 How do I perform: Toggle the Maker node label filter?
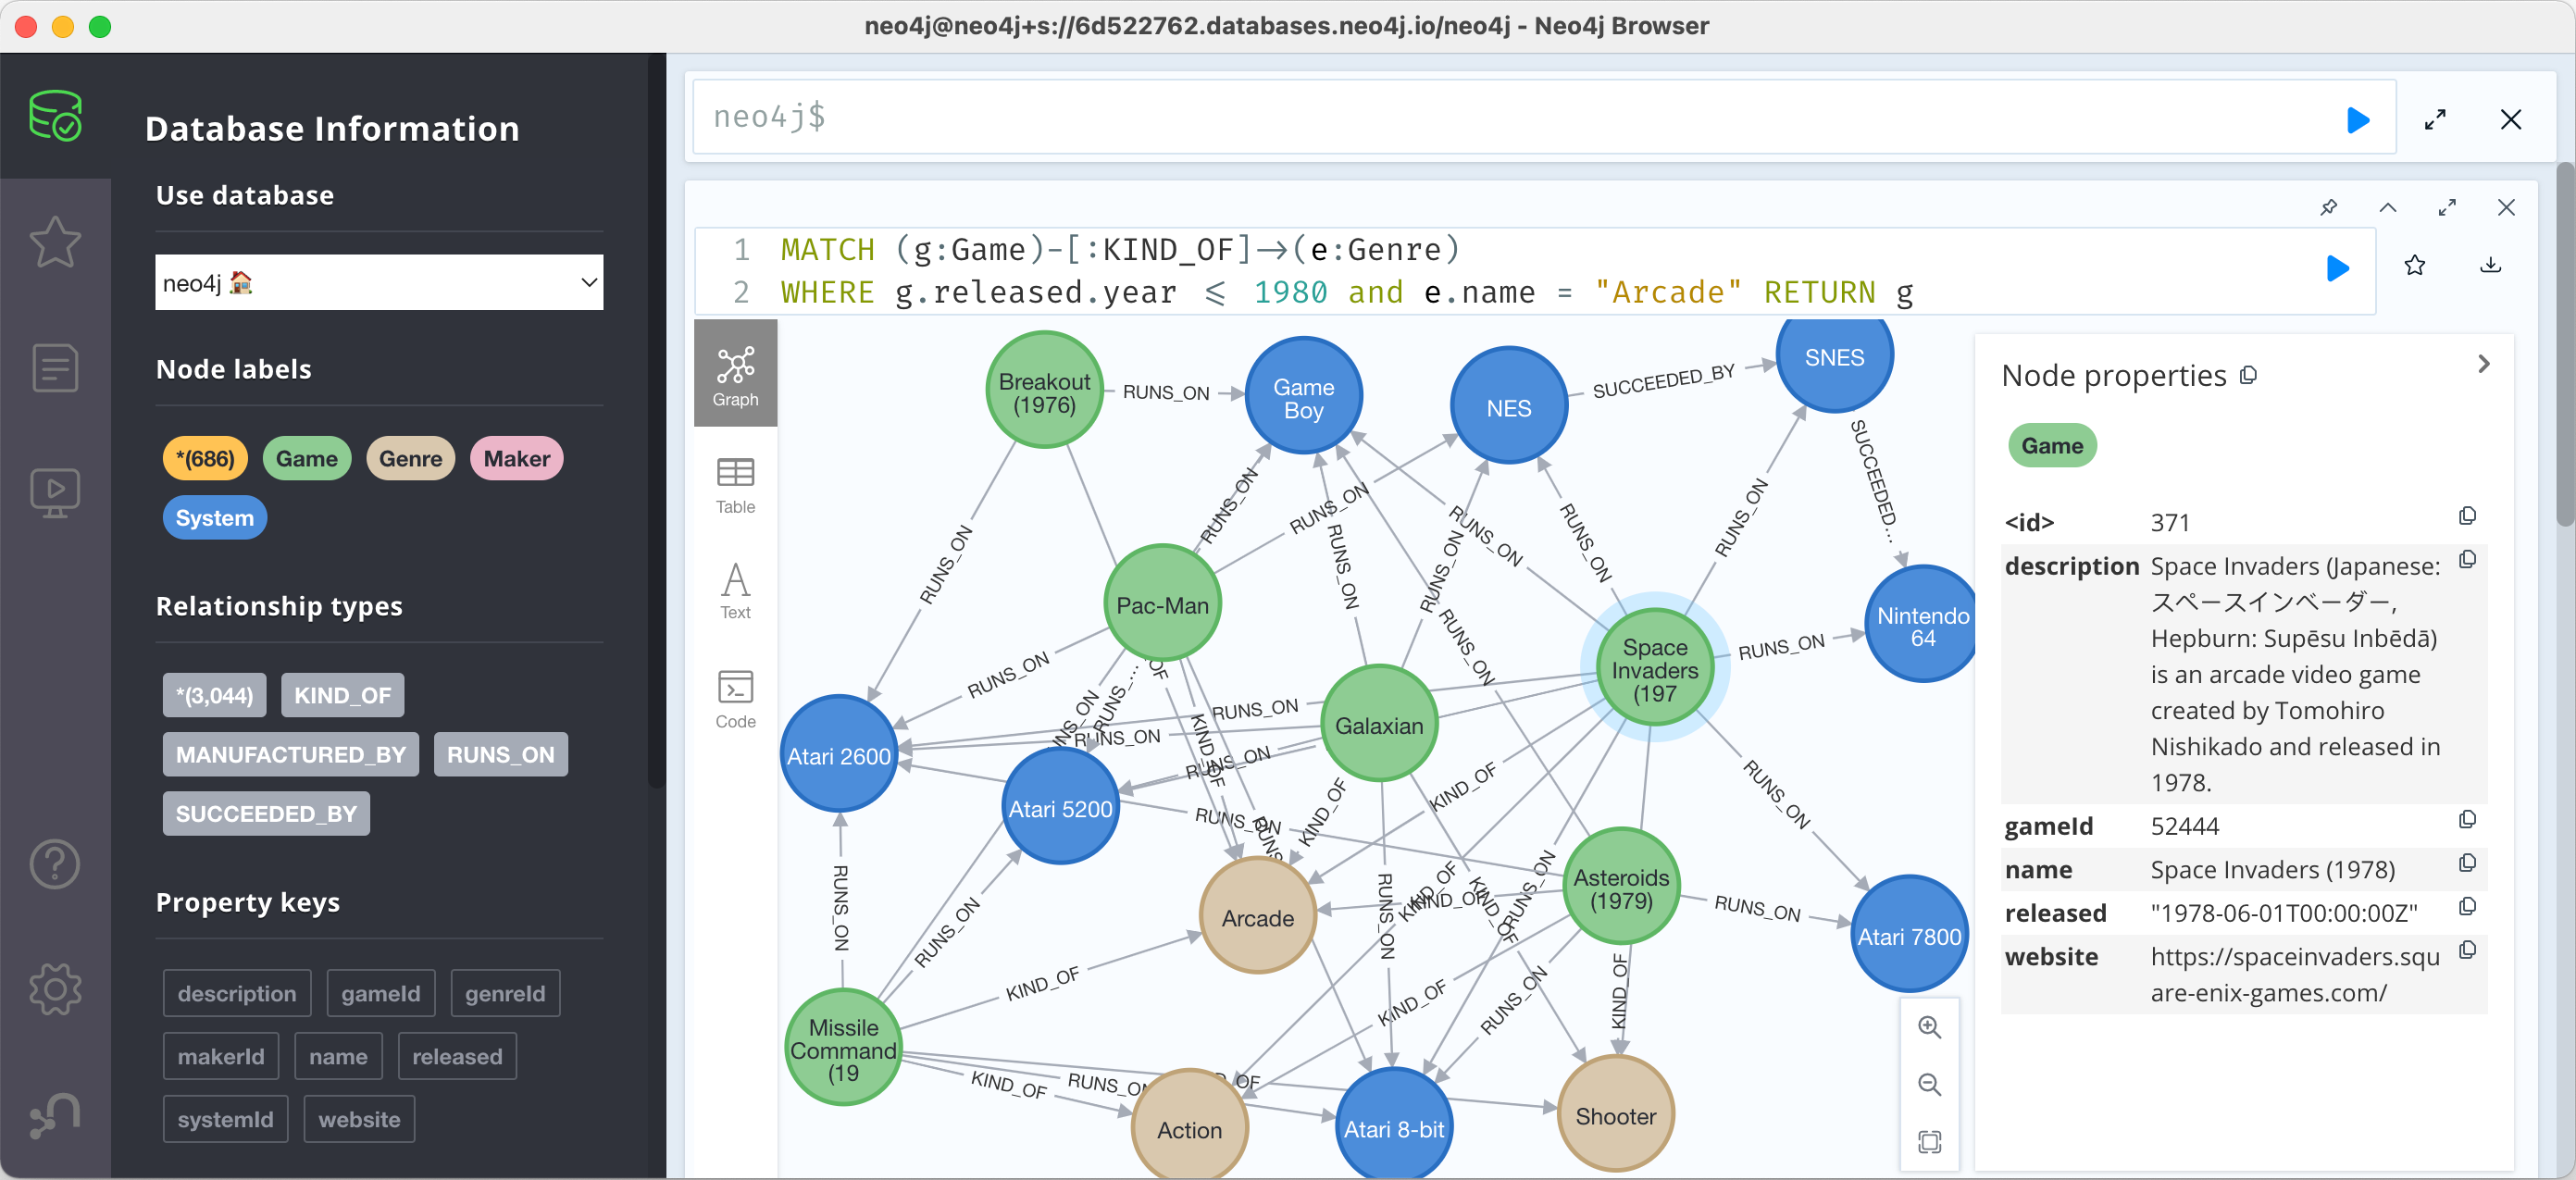pyautogui.click(x=517, y=457)
